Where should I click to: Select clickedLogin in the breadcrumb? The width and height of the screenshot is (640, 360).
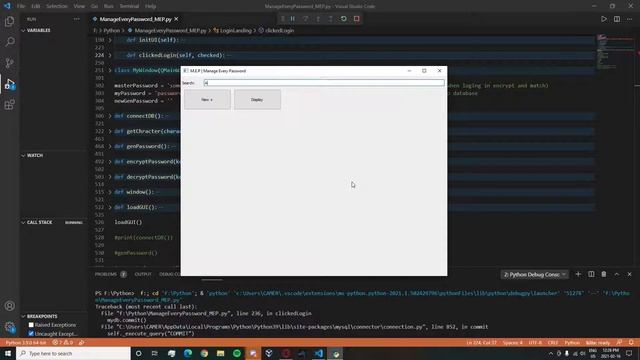pyautogui.click(x=280, y=30)
